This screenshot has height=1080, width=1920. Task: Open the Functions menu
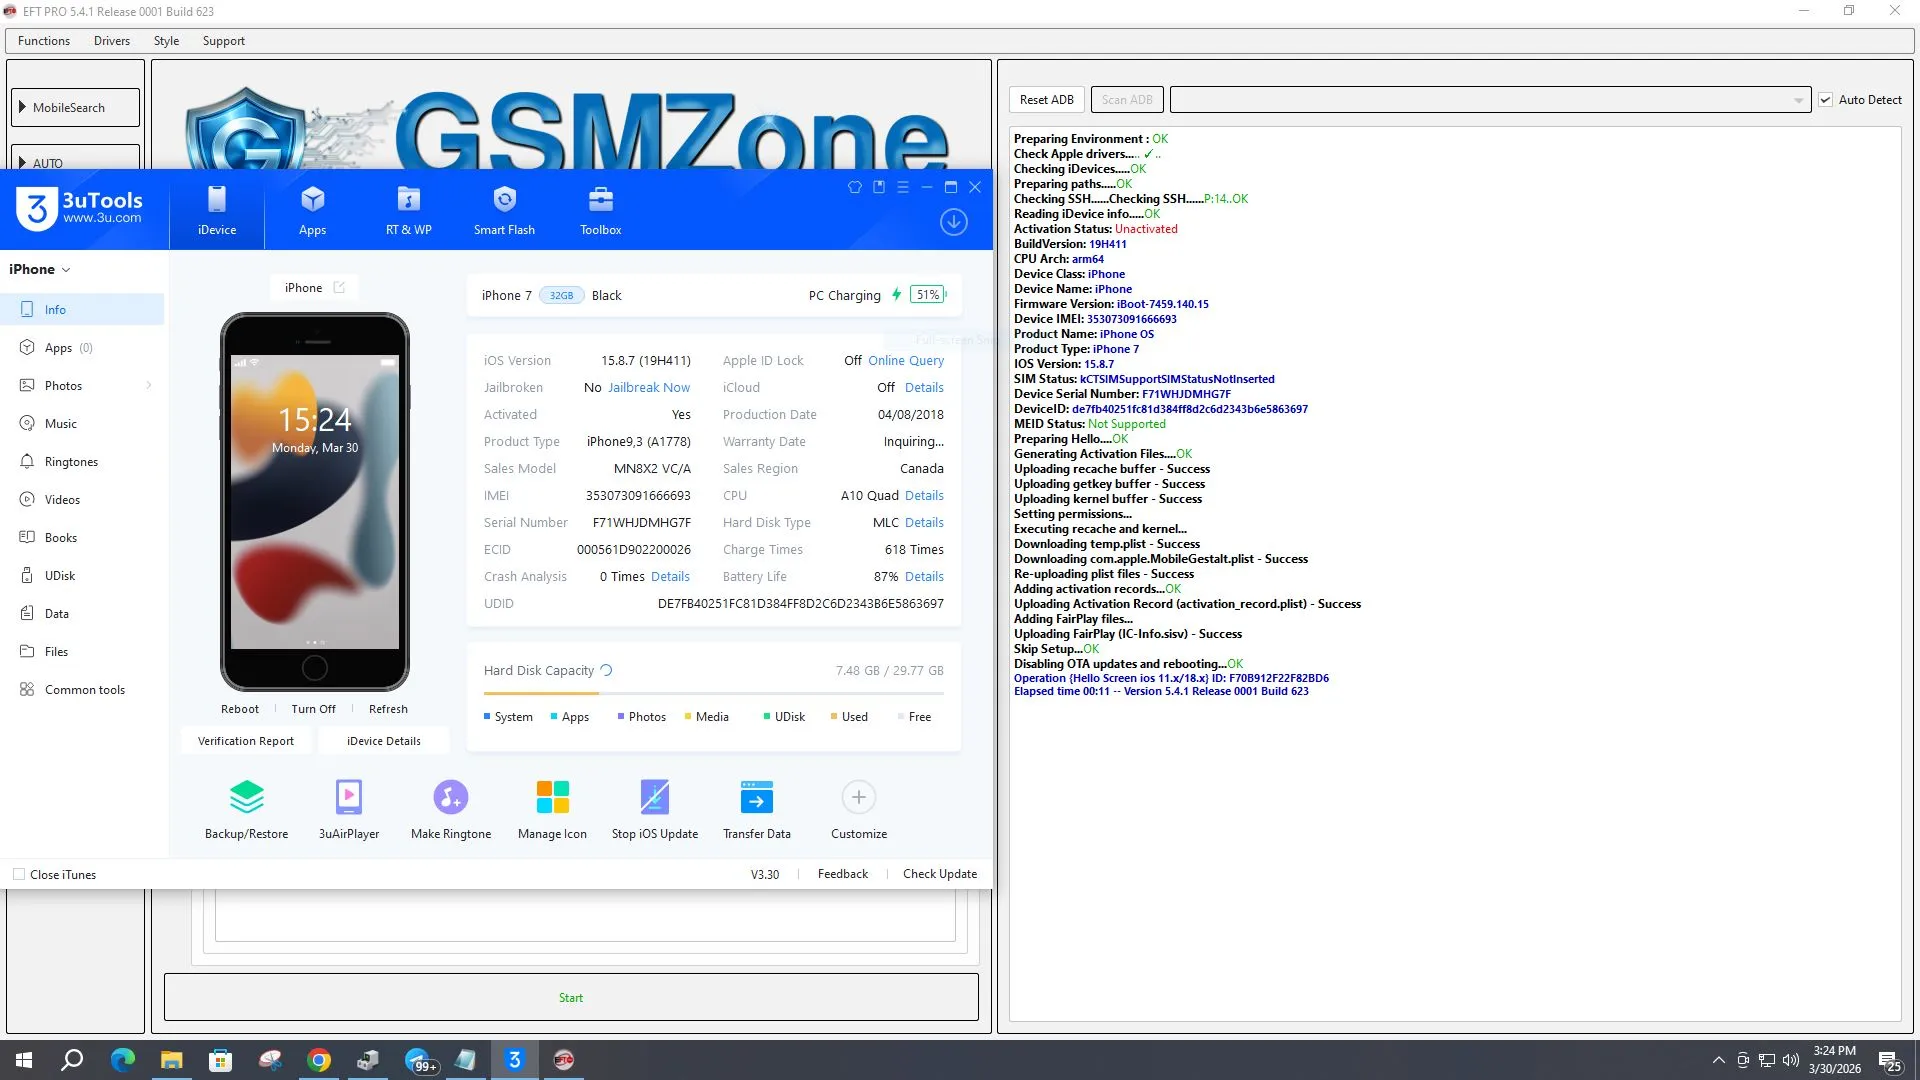click(x=44, y=41)
